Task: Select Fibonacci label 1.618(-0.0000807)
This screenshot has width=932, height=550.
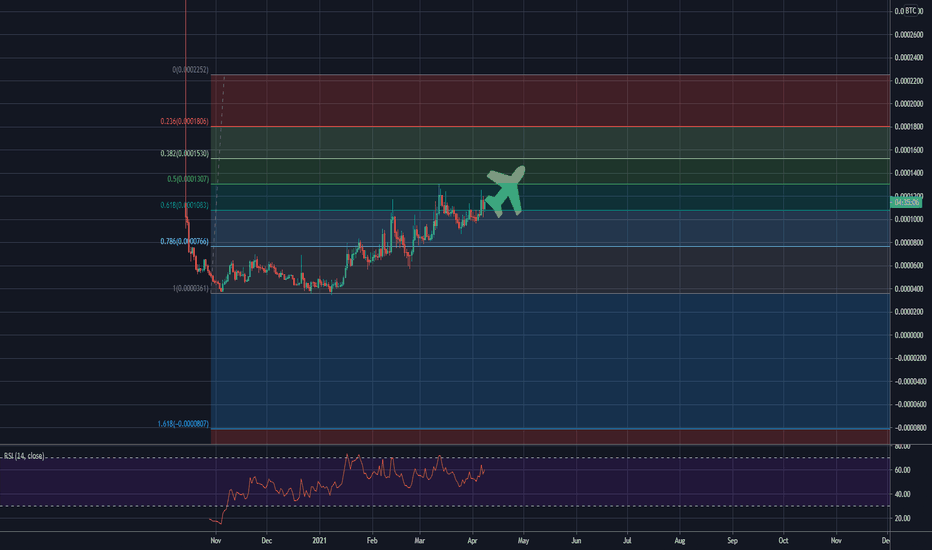Action: [x=183, y=424]
